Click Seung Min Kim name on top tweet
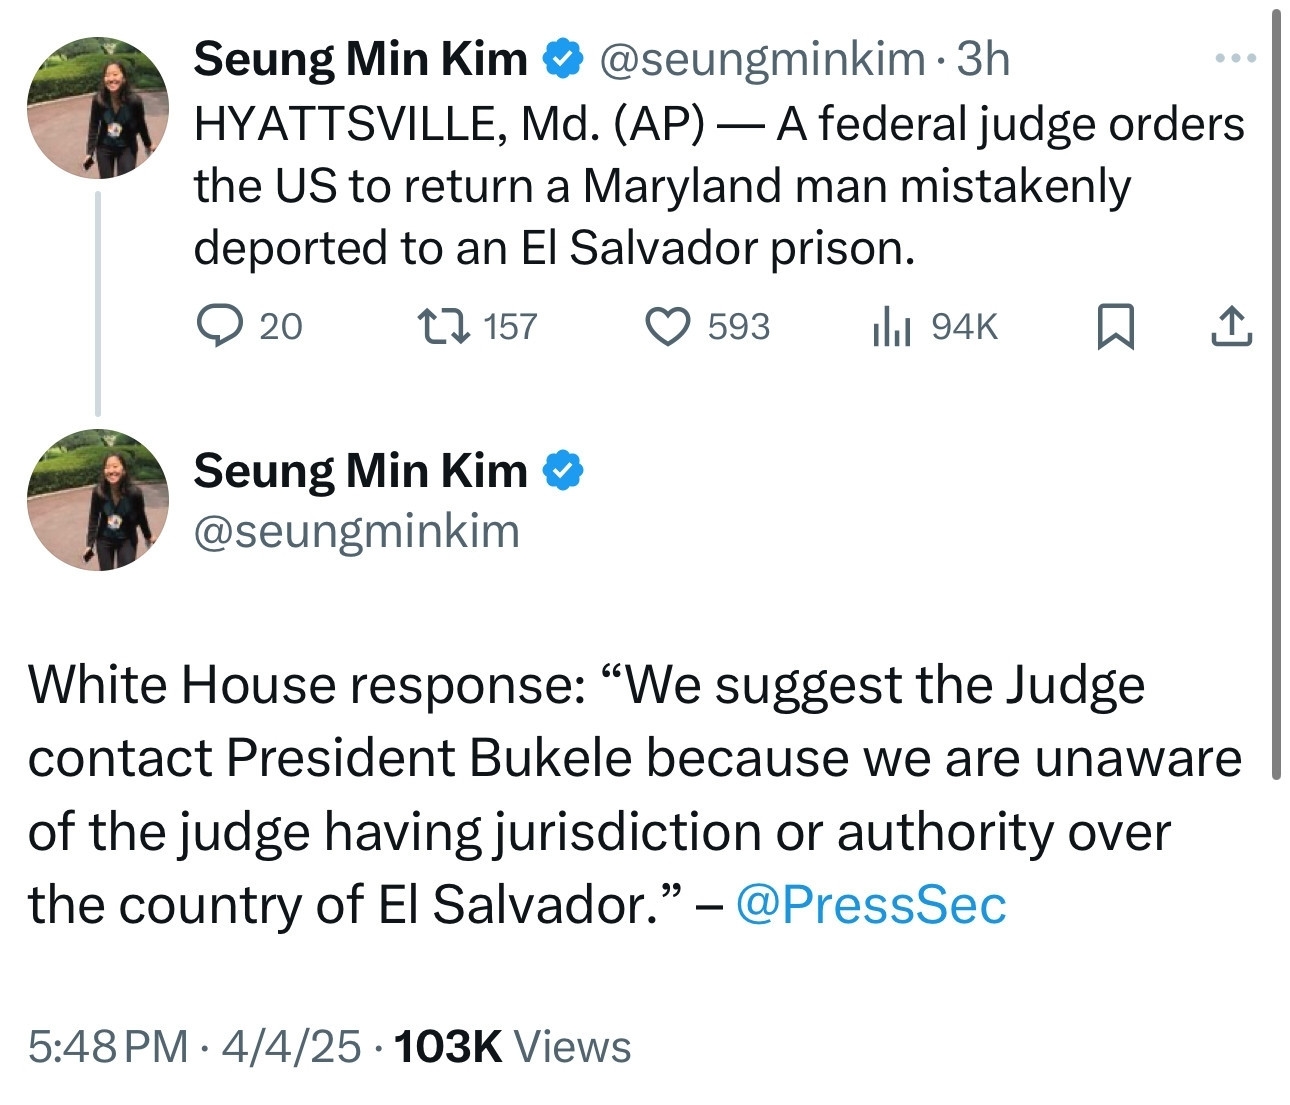 pos(360,59)
